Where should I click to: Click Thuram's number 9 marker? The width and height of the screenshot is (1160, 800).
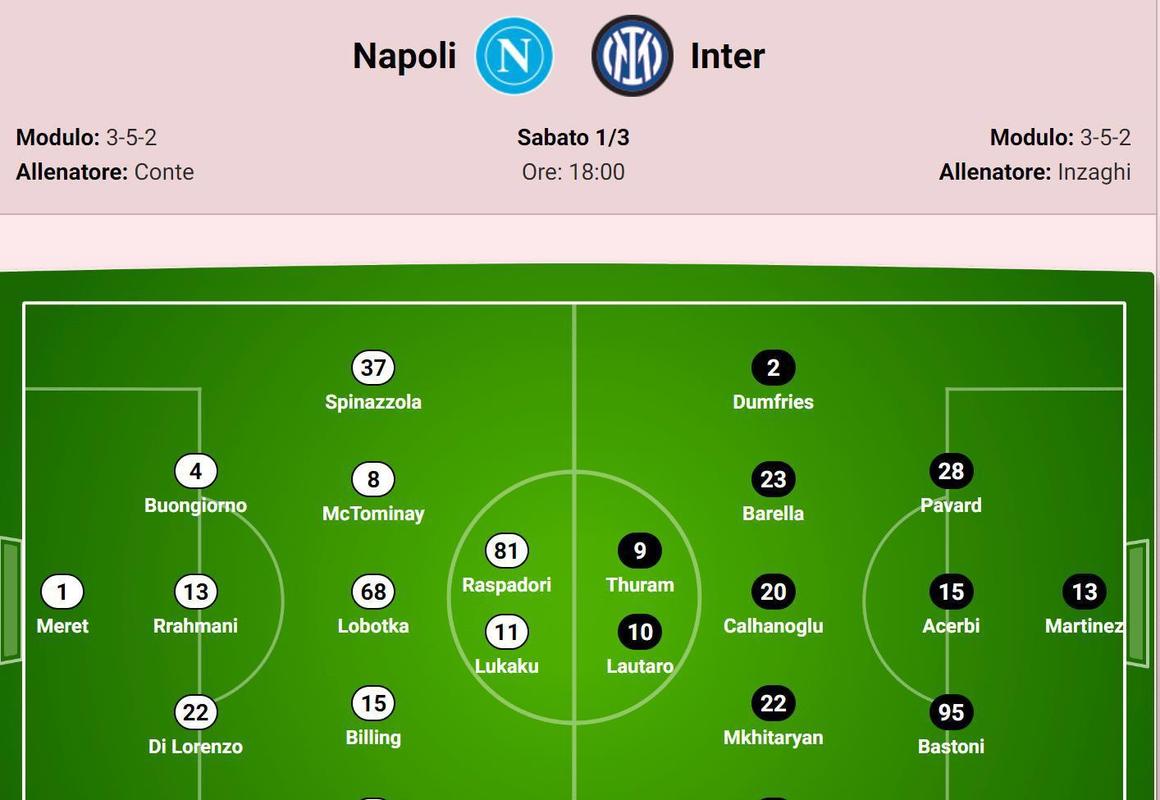coord(640,551)
